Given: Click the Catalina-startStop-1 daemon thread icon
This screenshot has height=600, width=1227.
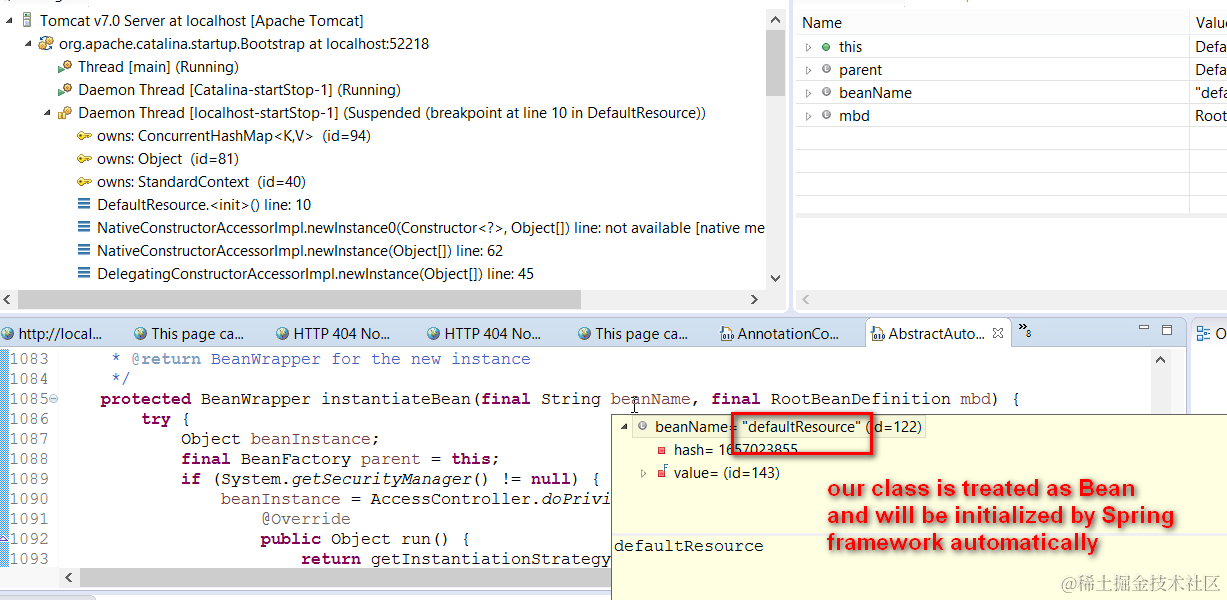Looking at the screenshot, I should [65, 89].
